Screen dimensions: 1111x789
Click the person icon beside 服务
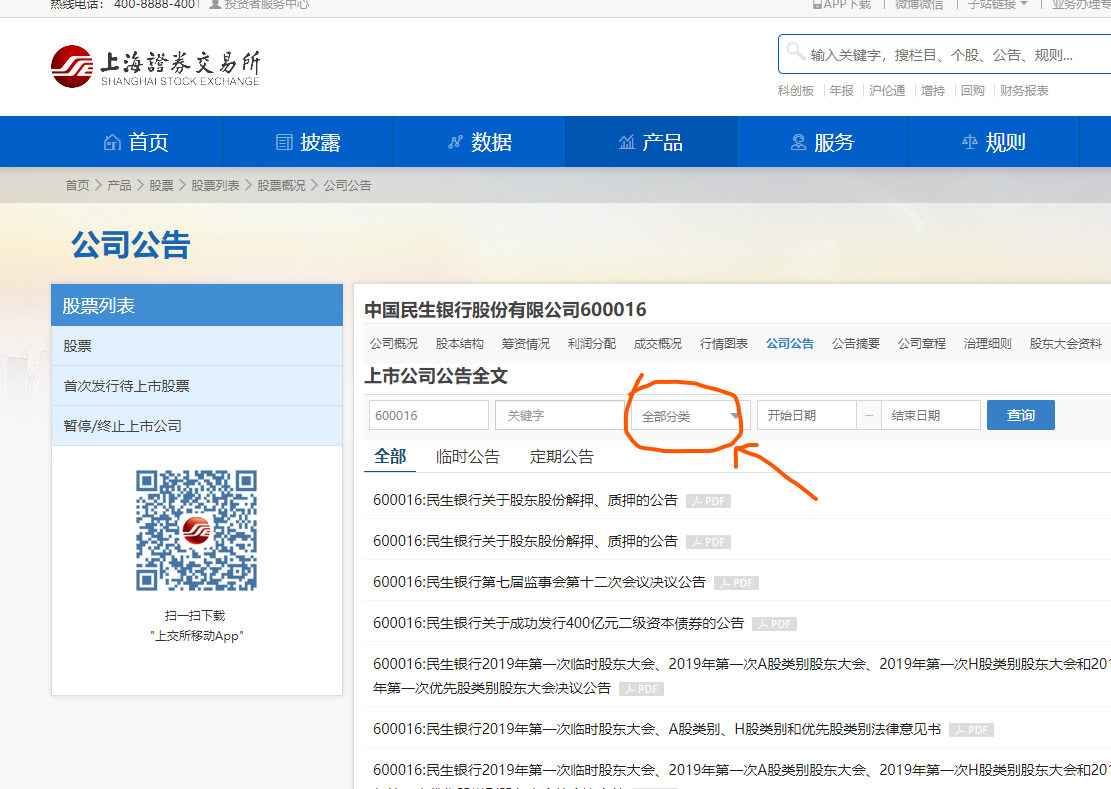[x=799, y=142]
